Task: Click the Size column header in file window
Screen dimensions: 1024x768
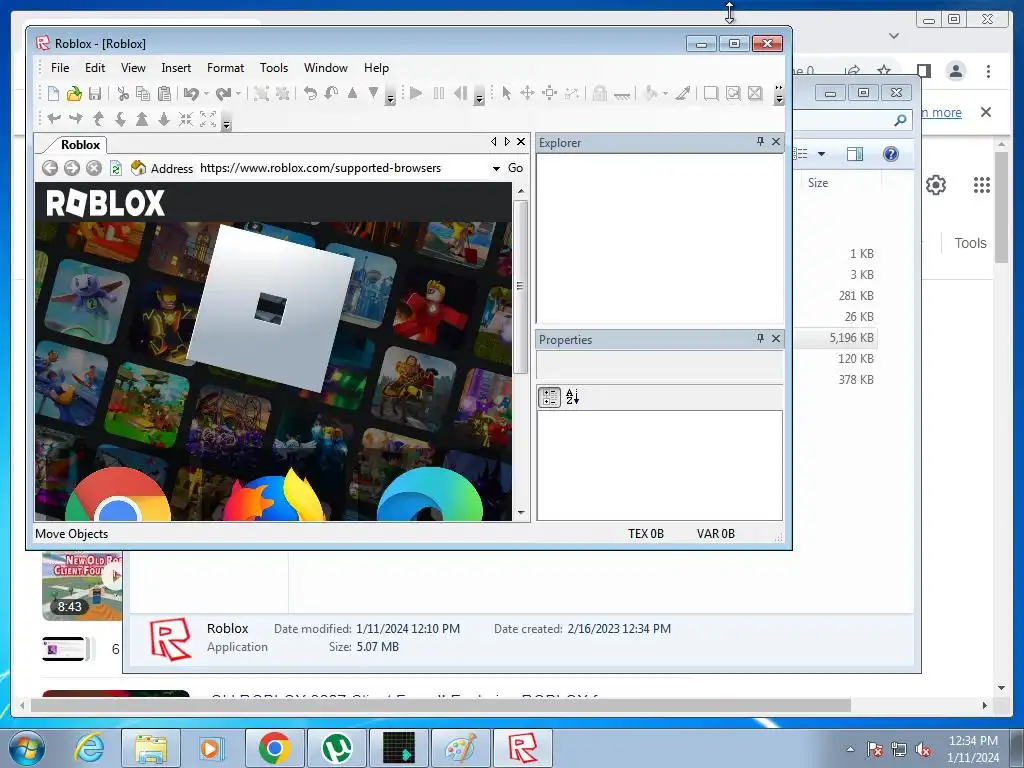Action: pyautogui.click(x=818, y=183)
